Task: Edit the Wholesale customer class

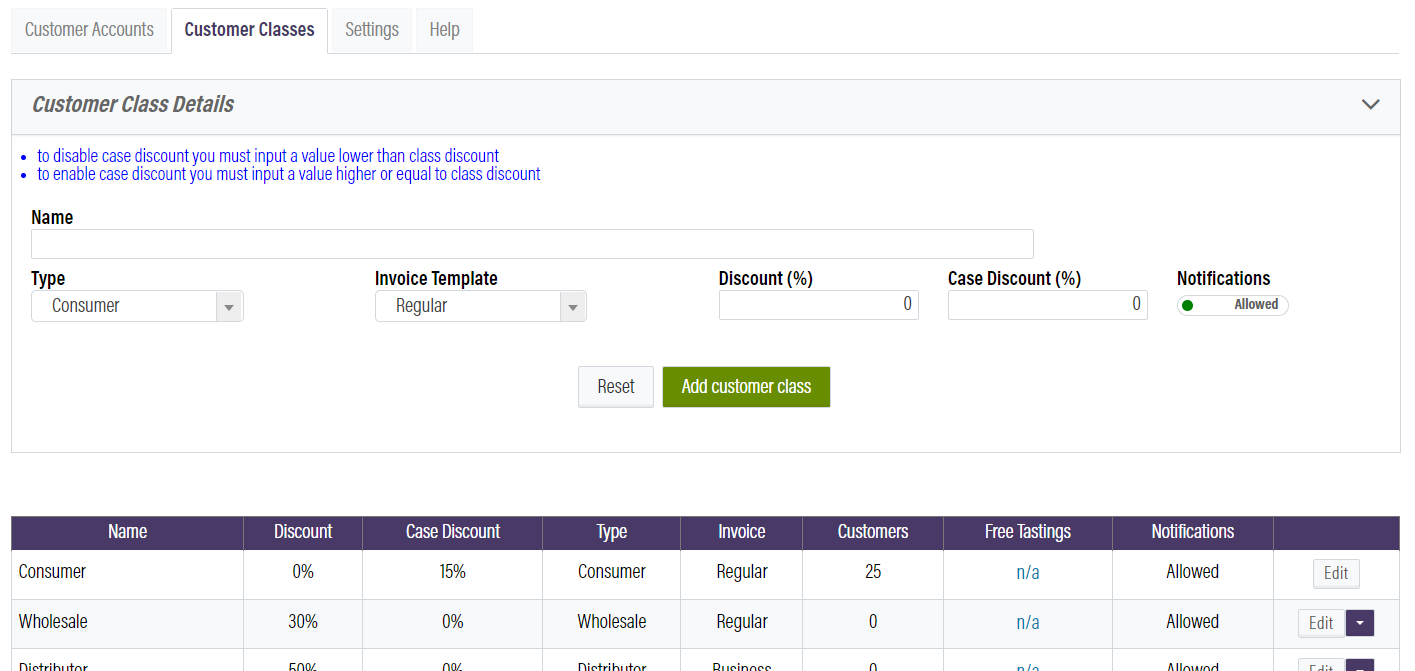Action: (1321, 622)
